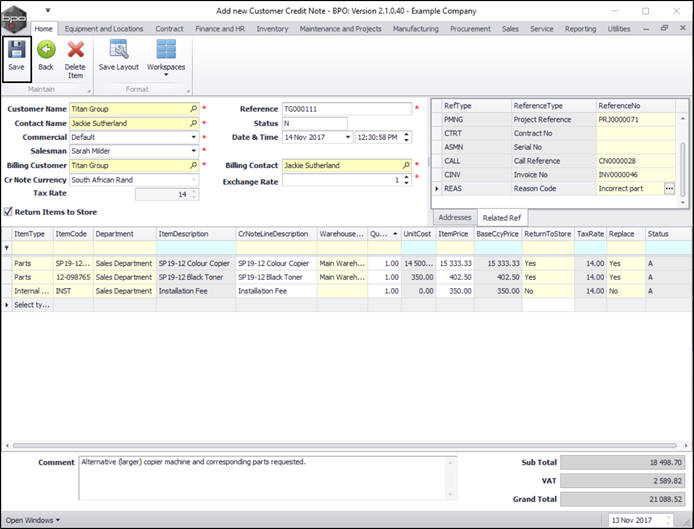Click the Qu... quantity column header

tap(384, 234)
